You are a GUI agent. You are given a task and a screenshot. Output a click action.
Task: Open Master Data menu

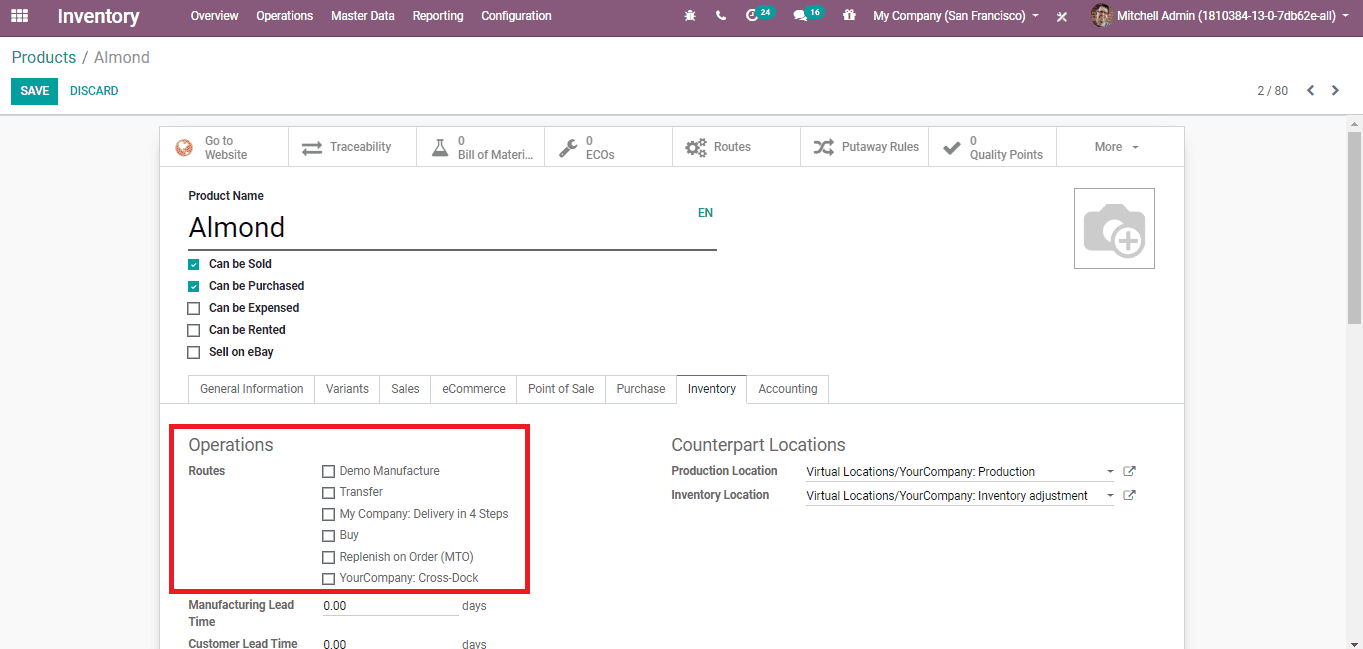362,16
